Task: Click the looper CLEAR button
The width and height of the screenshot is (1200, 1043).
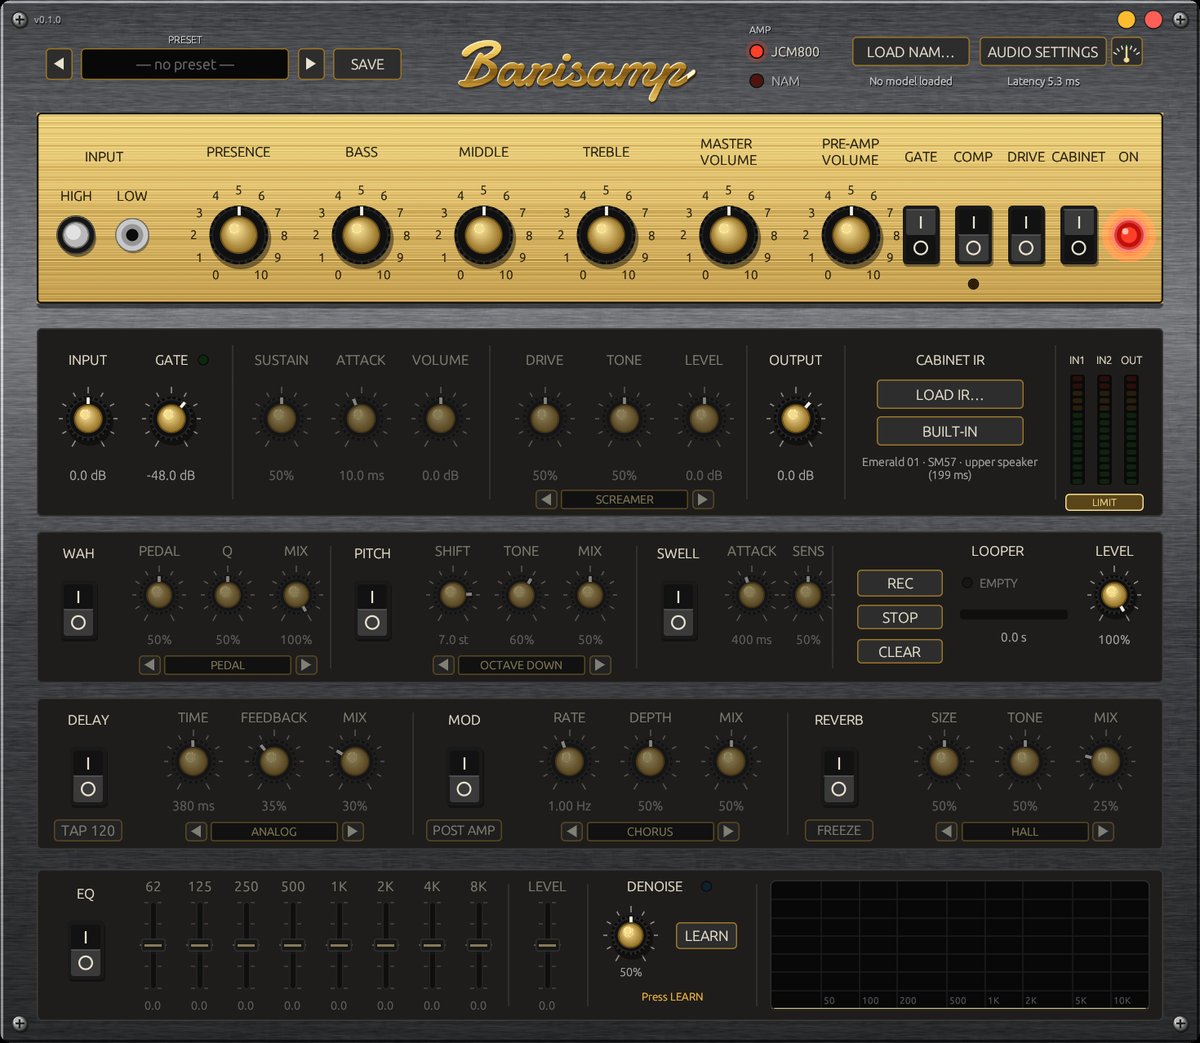Action: (900, 652)
